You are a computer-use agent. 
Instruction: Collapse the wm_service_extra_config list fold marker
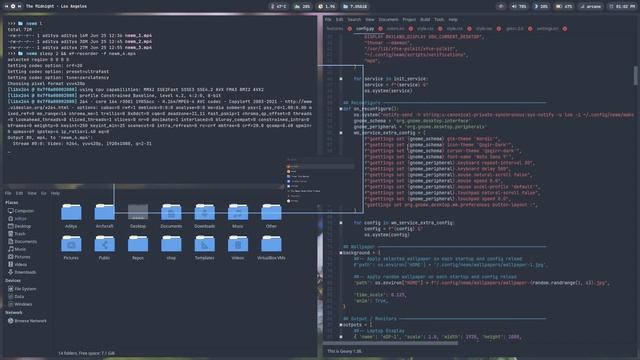click(341, 133)
